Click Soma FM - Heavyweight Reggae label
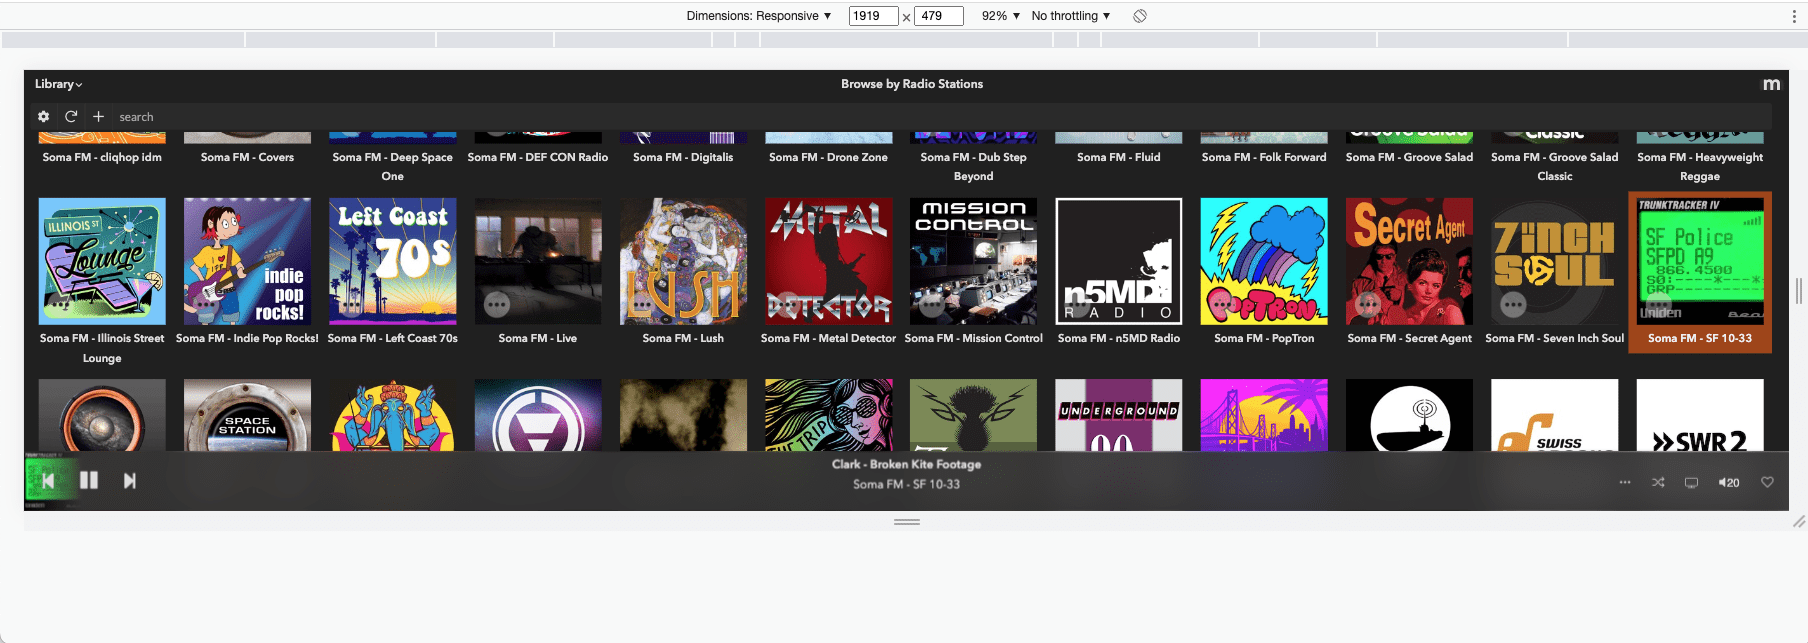 click(x=1700, y=166)
